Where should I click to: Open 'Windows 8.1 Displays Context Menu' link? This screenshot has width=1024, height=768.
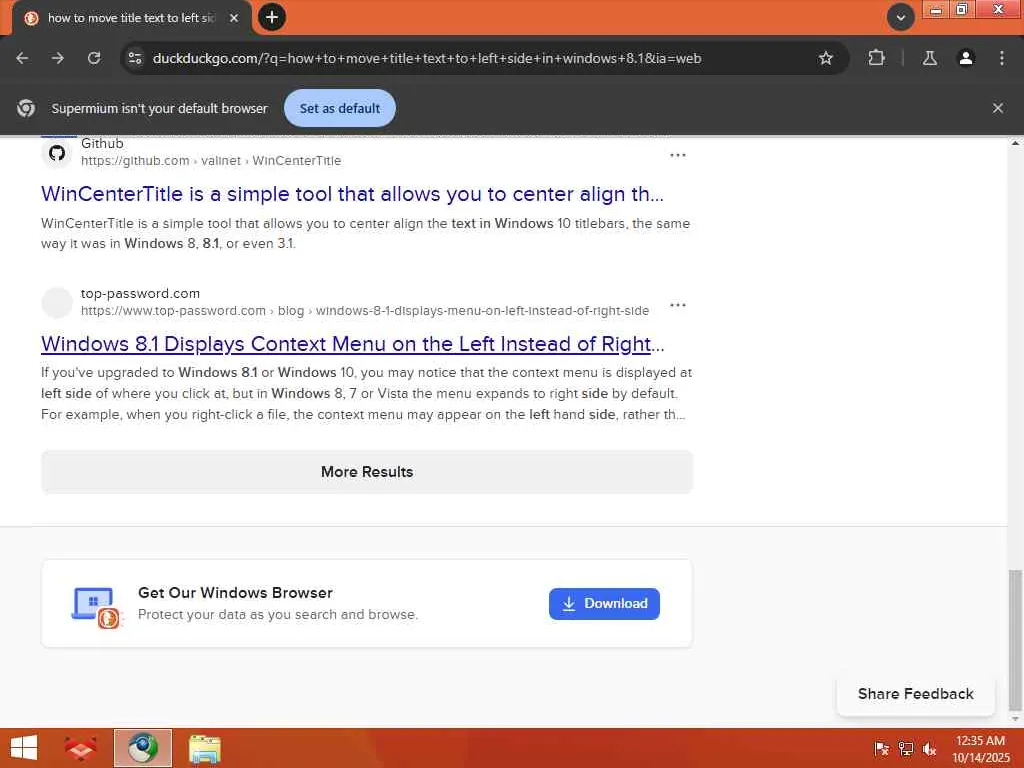click(x=353, y=344)
